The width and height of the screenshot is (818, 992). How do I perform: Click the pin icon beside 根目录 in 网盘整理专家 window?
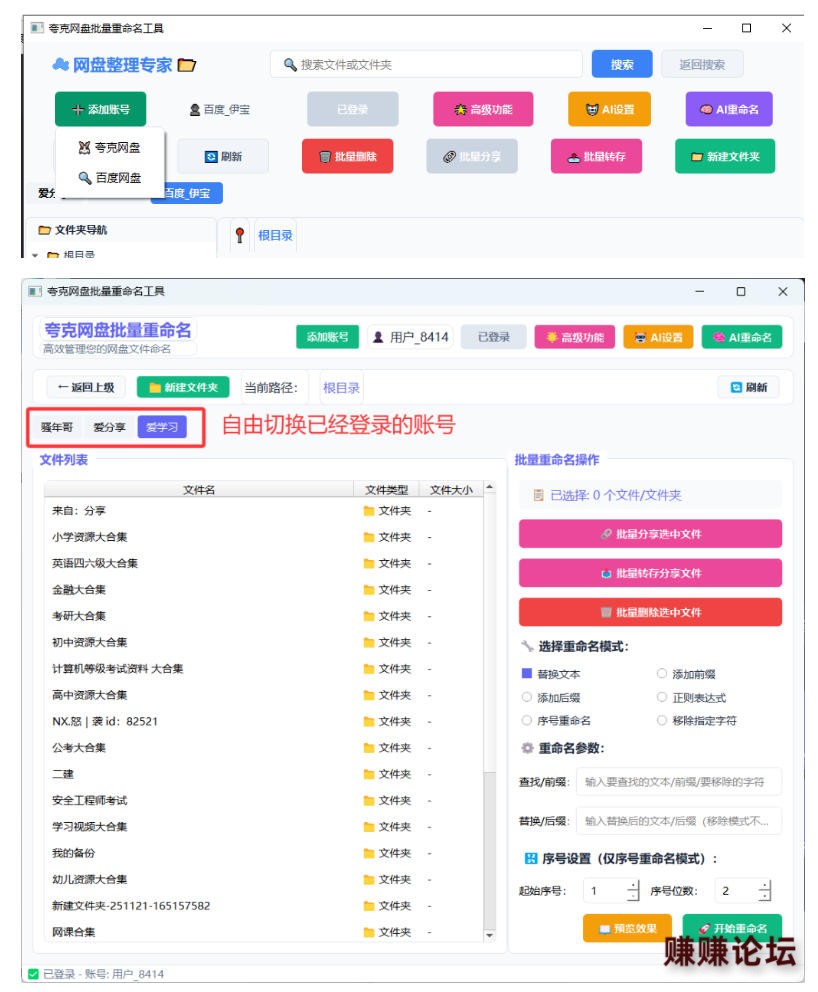tap(239, 235)
